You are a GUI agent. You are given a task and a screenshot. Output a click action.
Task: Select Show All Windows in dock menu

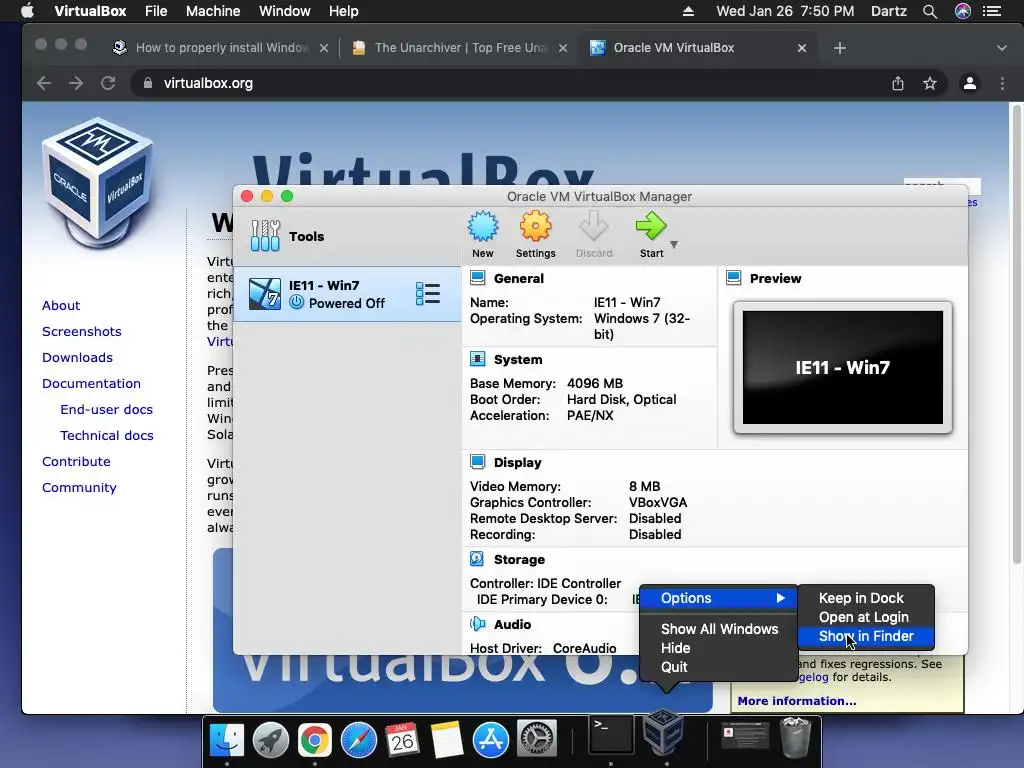718,629
